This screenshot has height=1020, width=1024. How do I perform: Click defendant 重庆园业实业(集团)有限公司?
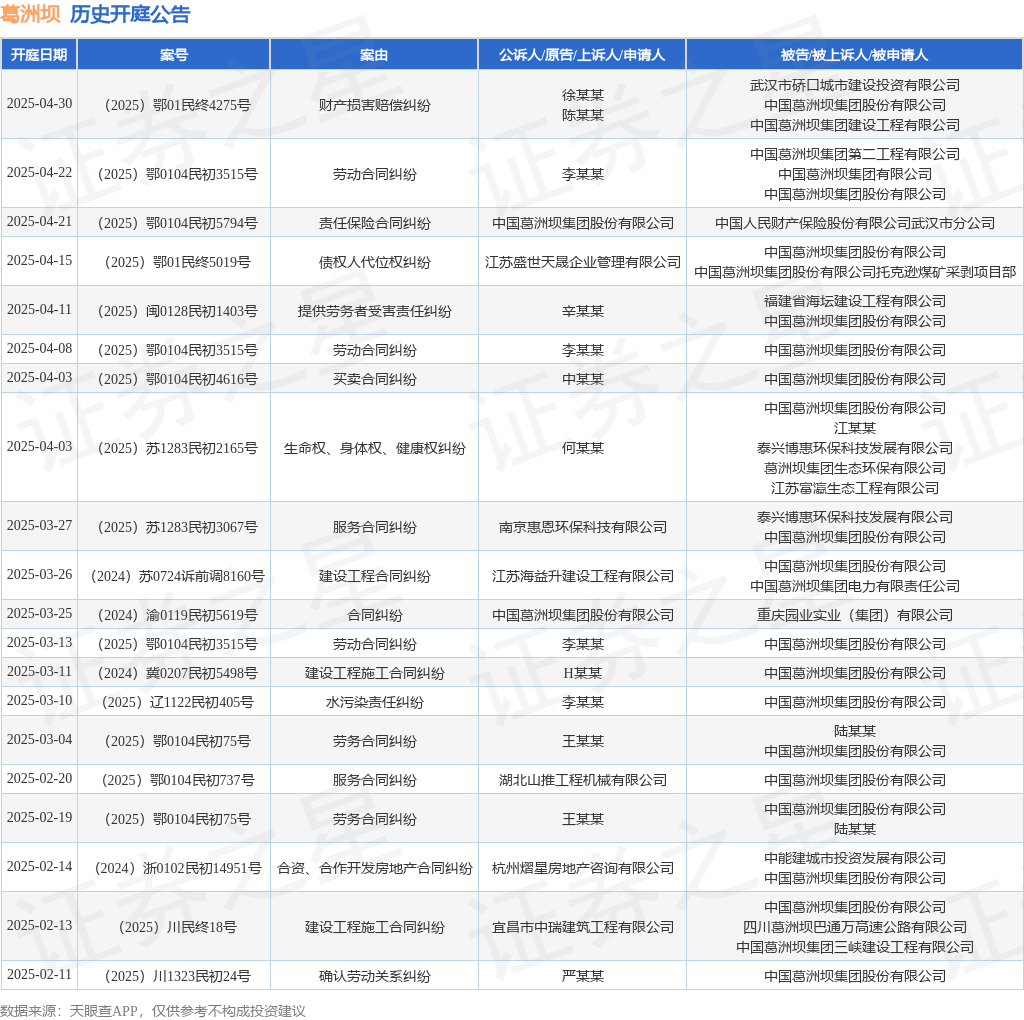(854, 615)
